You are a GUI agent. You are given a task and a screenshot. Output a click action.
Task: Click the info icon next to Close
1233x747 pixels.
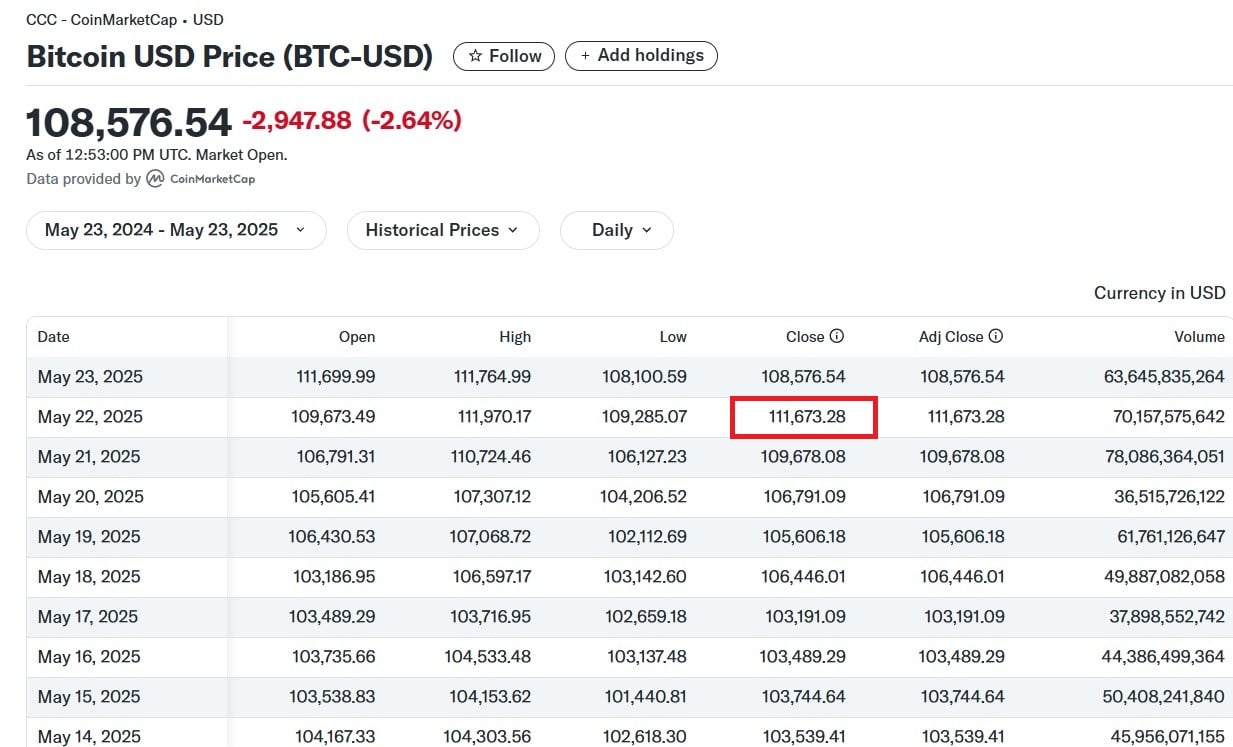pyautogui.click(x=837, y=337)
